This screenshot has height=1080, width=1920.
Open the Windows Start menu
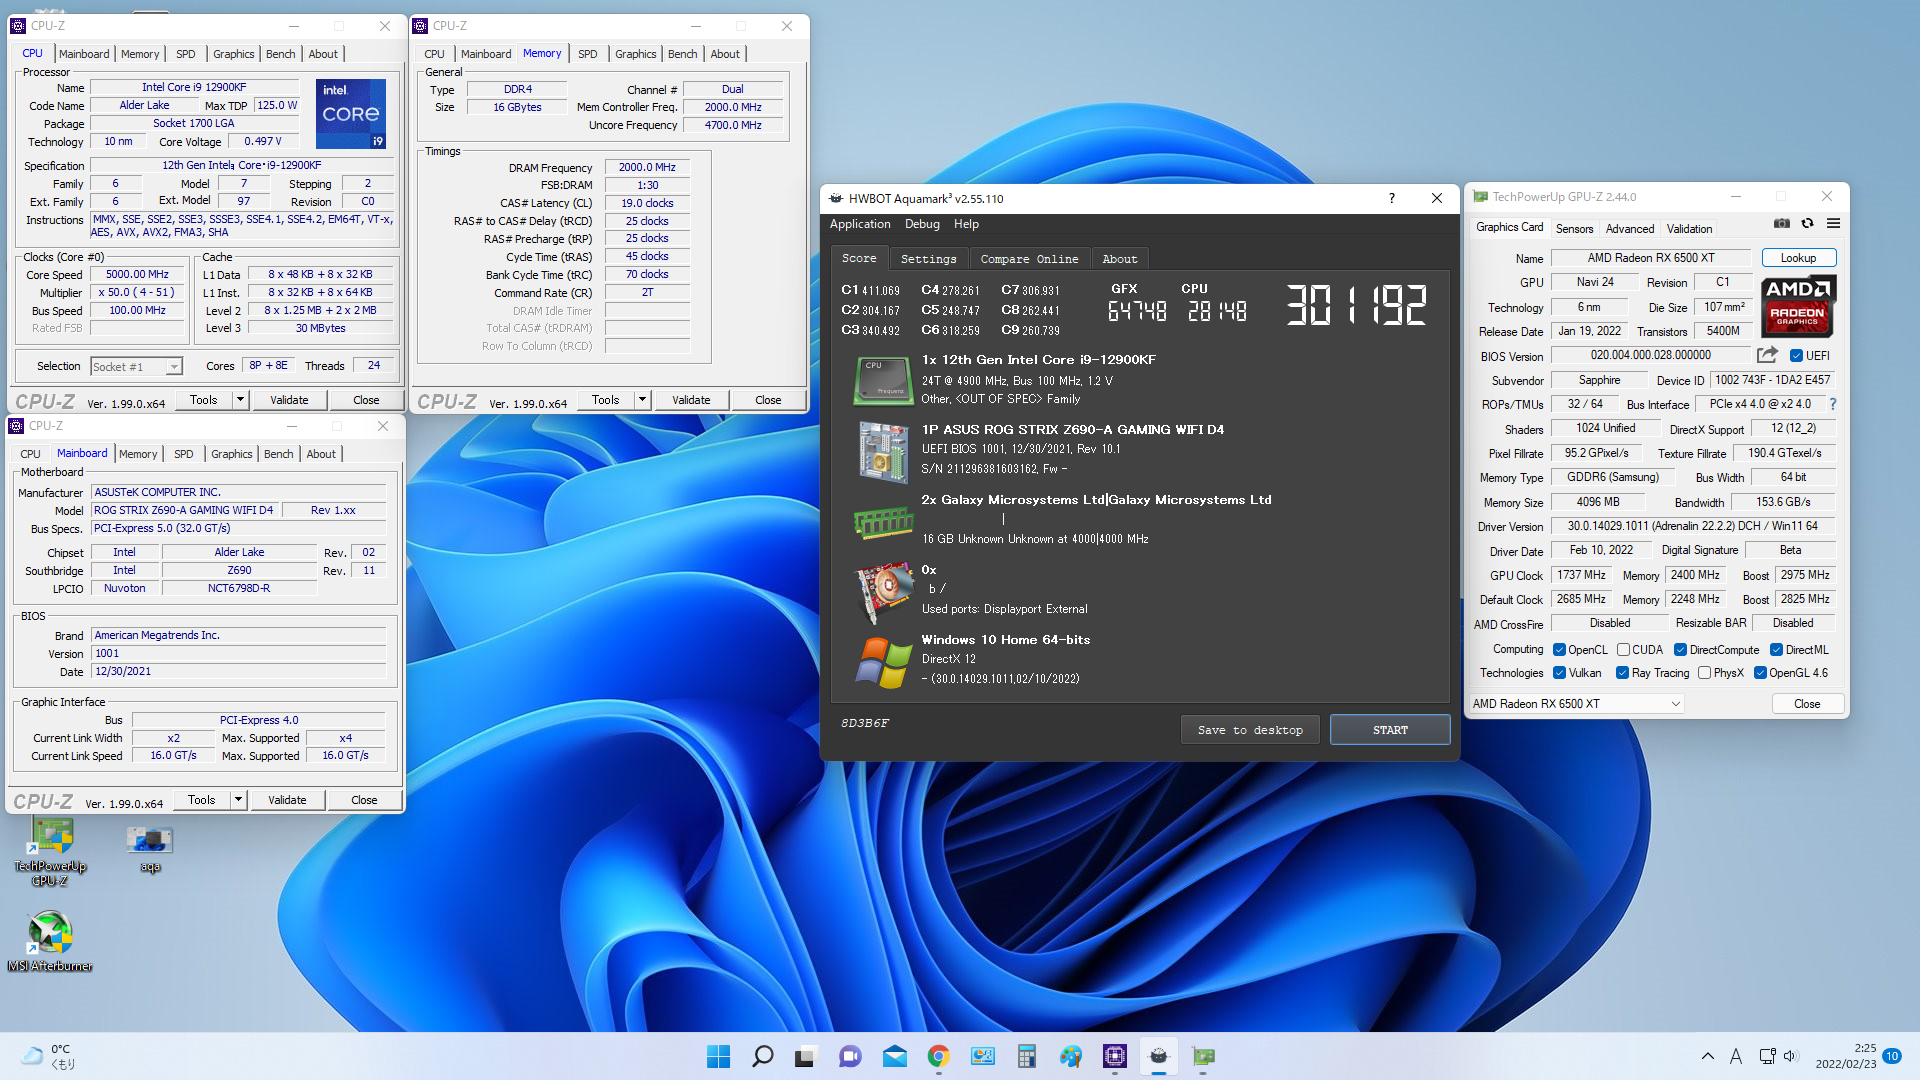coord(718,1056)
